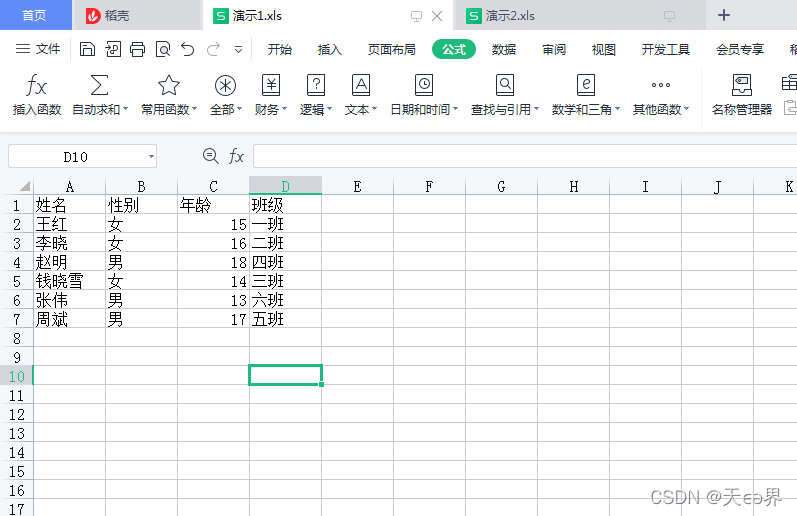
Task: Click the Select All corner triangle
Action: pos(24,186)
